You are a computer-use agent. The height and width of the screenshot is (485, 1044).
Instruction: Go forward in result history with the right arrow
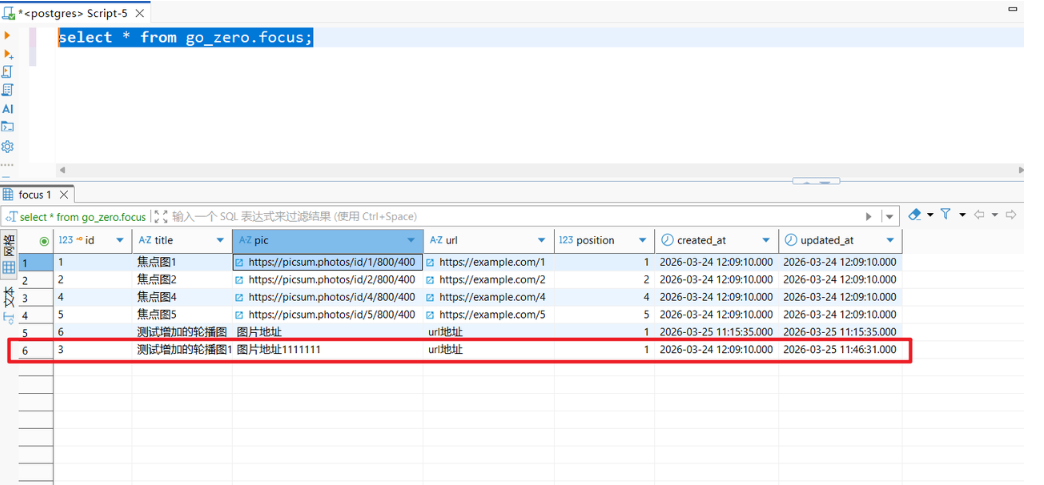click(x=1011, y=215)
